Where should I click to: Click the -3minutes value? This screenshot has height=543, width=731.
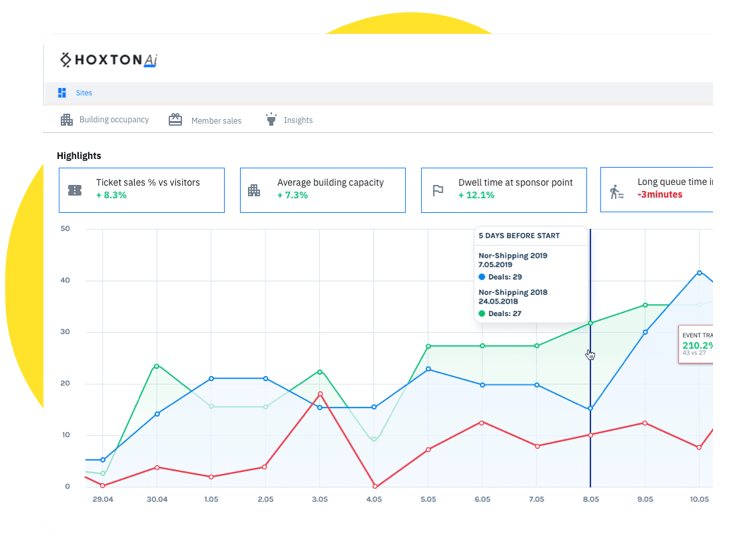coord(660,194)
